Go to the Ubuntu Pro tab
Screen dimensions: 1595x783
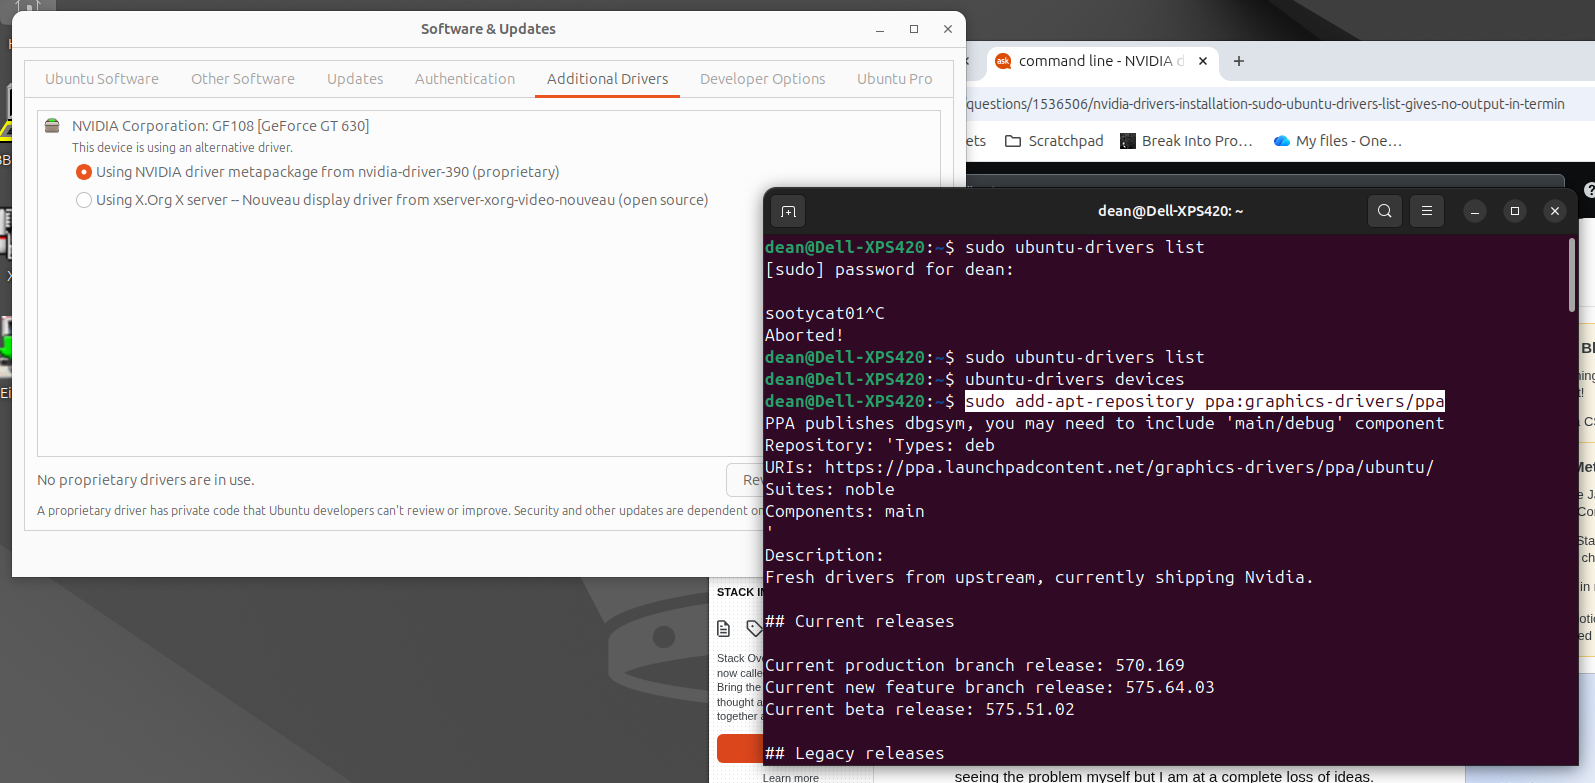[894, 79]
